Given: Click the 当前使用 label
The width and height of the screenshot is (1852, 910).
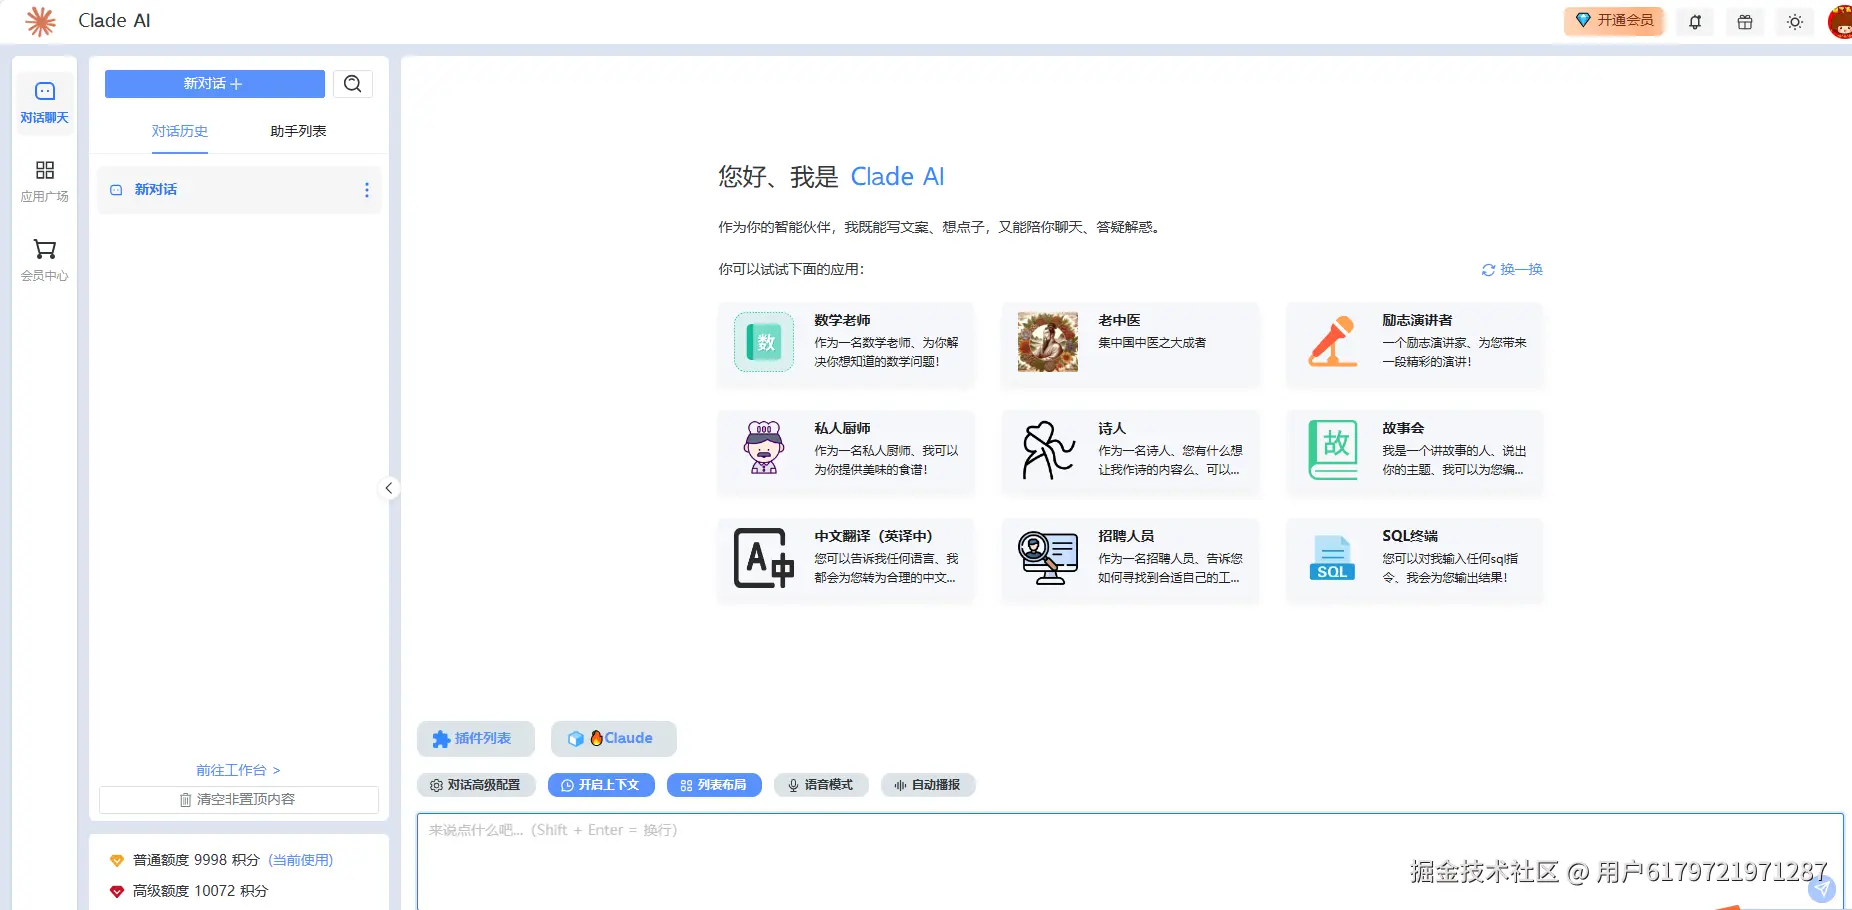Looking at the screenshot, I should (x=301, y=860).
